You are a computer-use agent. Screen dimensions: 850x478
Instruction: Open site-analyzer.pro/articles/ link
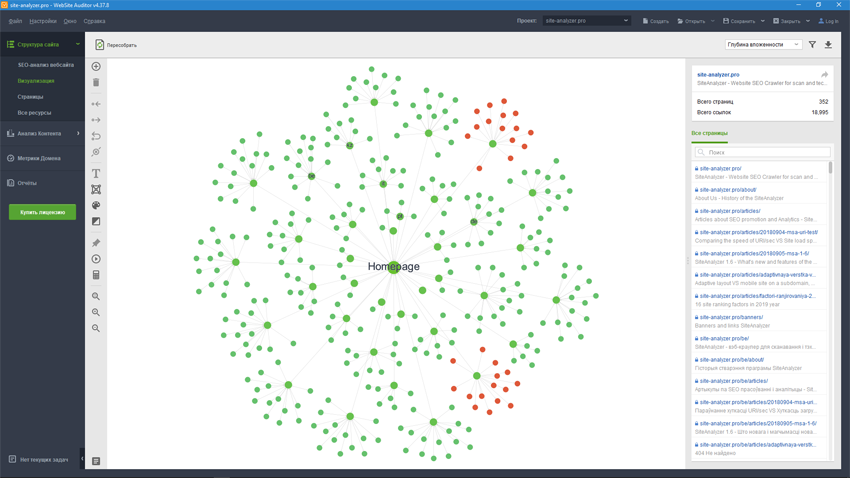pos(730,211)
